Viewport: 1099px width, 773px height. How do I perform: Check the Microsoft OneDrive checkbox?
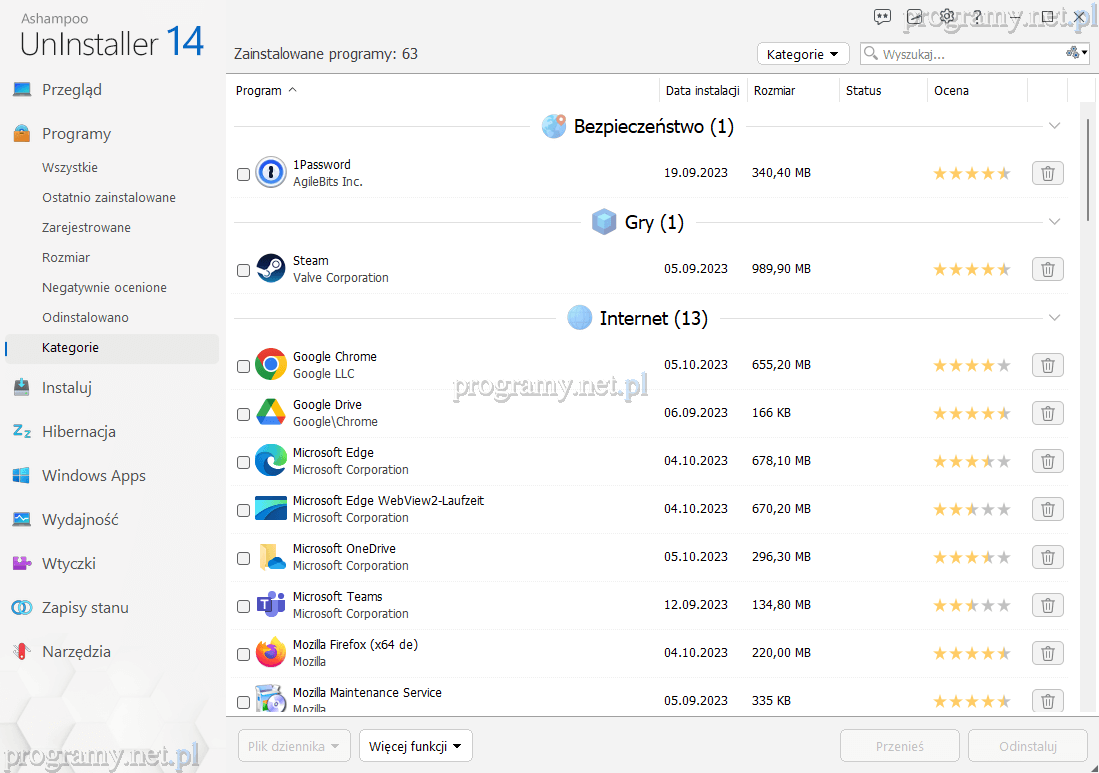(x=243, y=558)
